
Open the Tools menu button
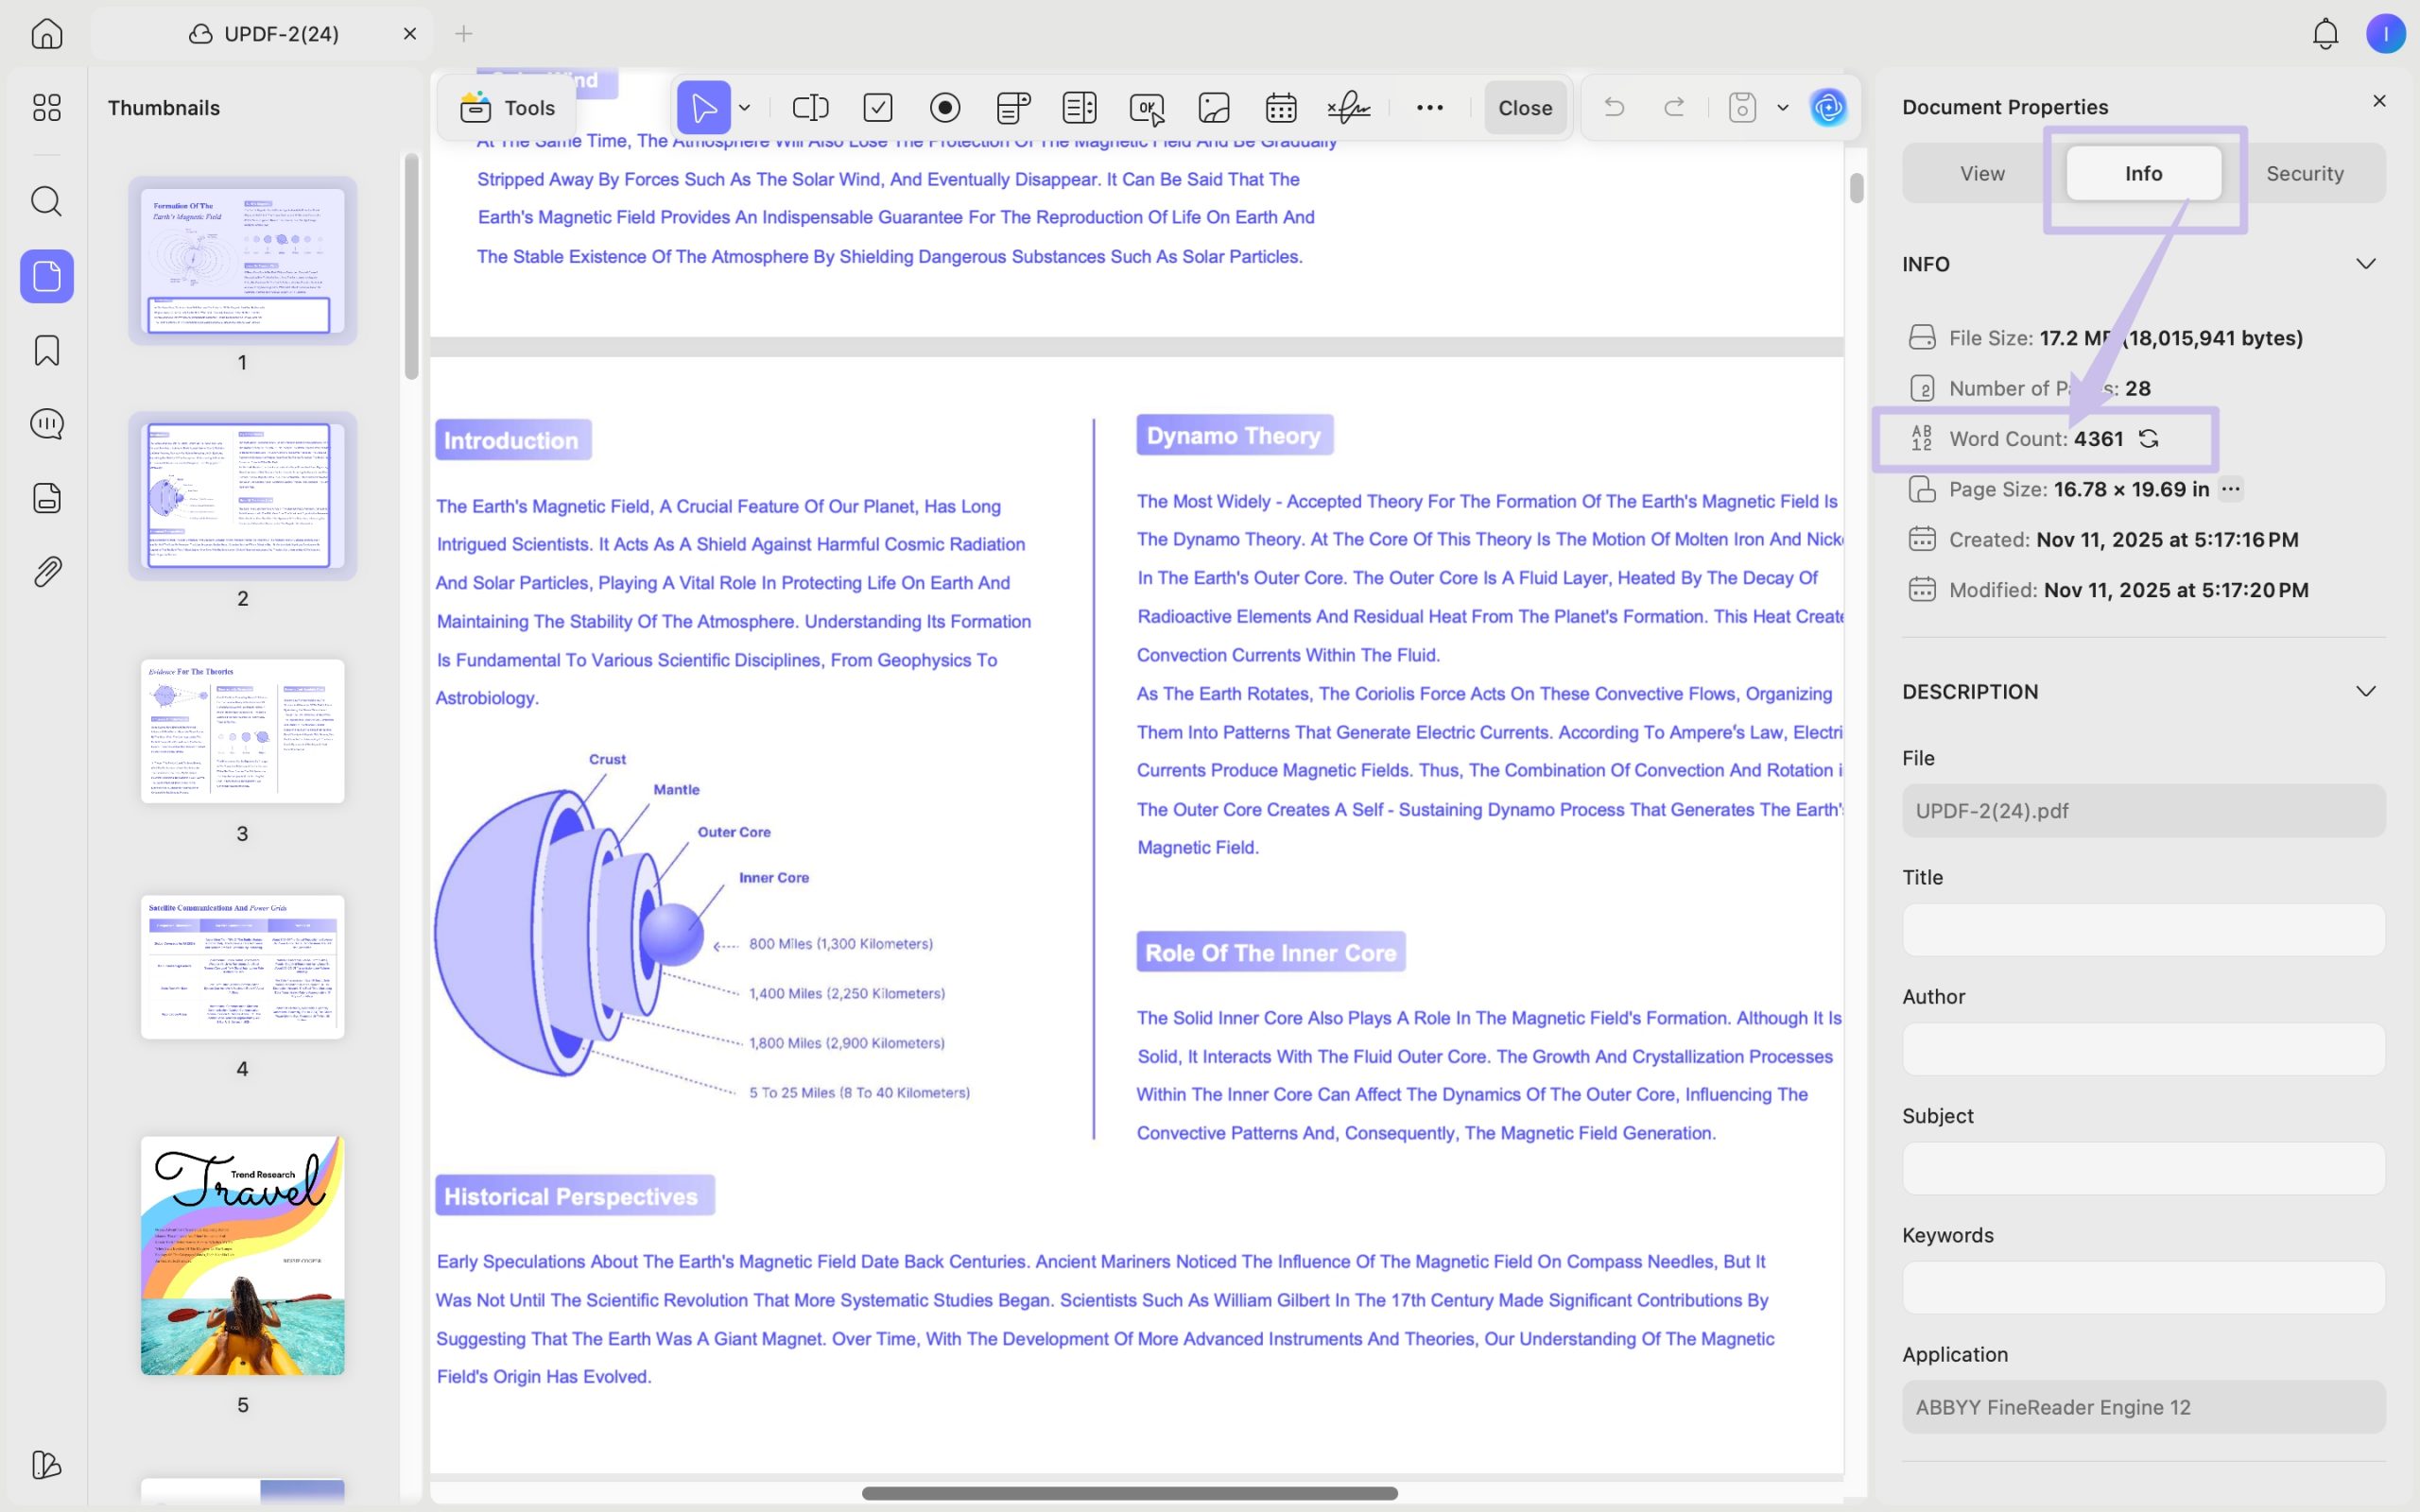[x=507, y=107]
